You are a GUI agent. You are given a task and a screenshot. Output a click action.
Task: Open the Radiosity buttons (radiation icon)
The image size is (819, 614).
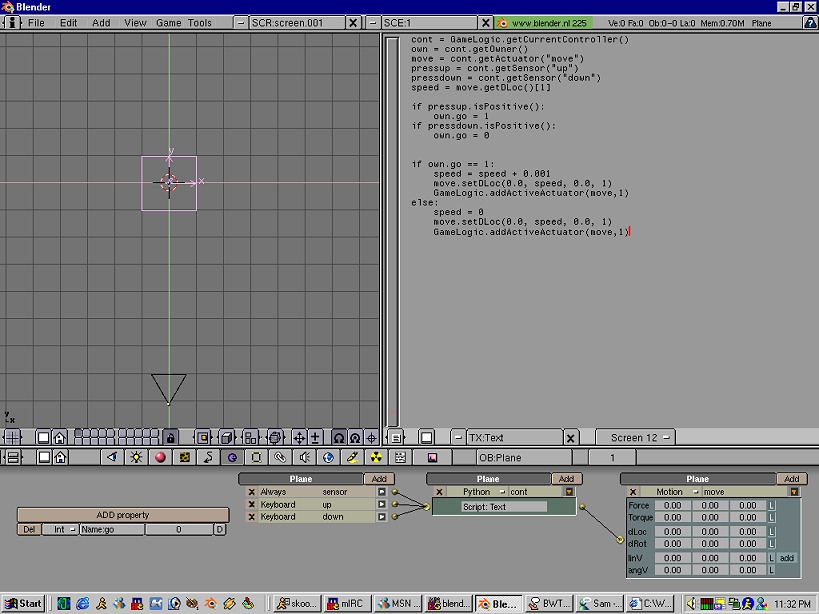click(376, 458)
